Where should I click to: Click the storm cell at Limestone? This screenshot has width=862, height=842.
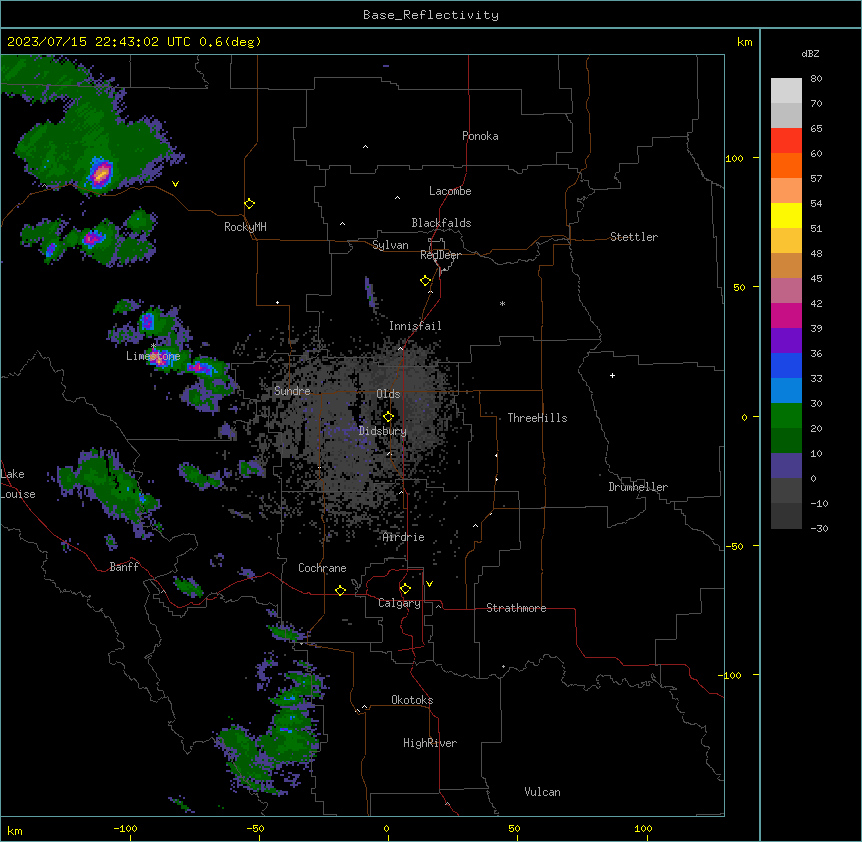point(158,358)
